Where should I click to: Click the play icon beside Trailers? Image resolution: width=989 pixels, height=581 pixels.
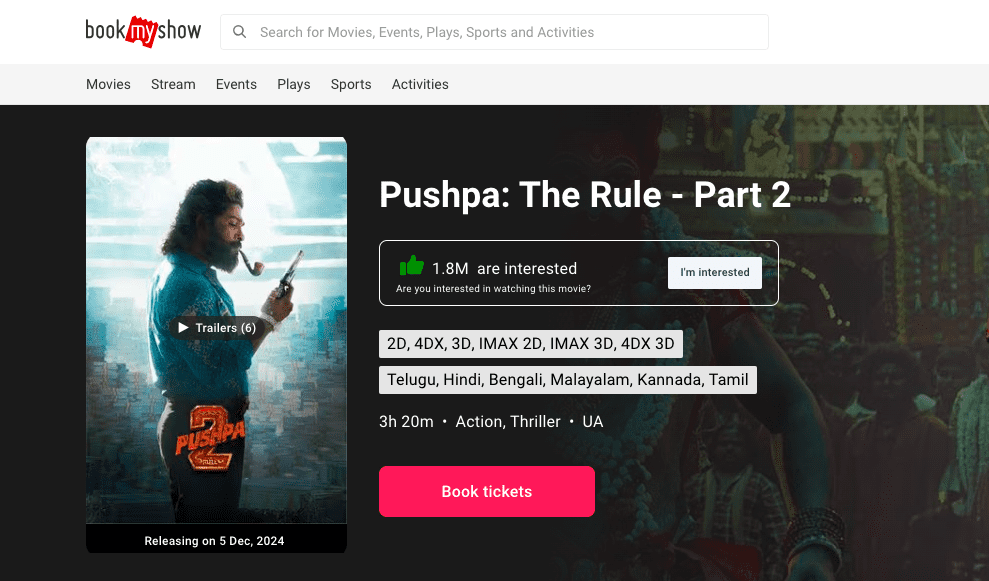pos(184,327)
